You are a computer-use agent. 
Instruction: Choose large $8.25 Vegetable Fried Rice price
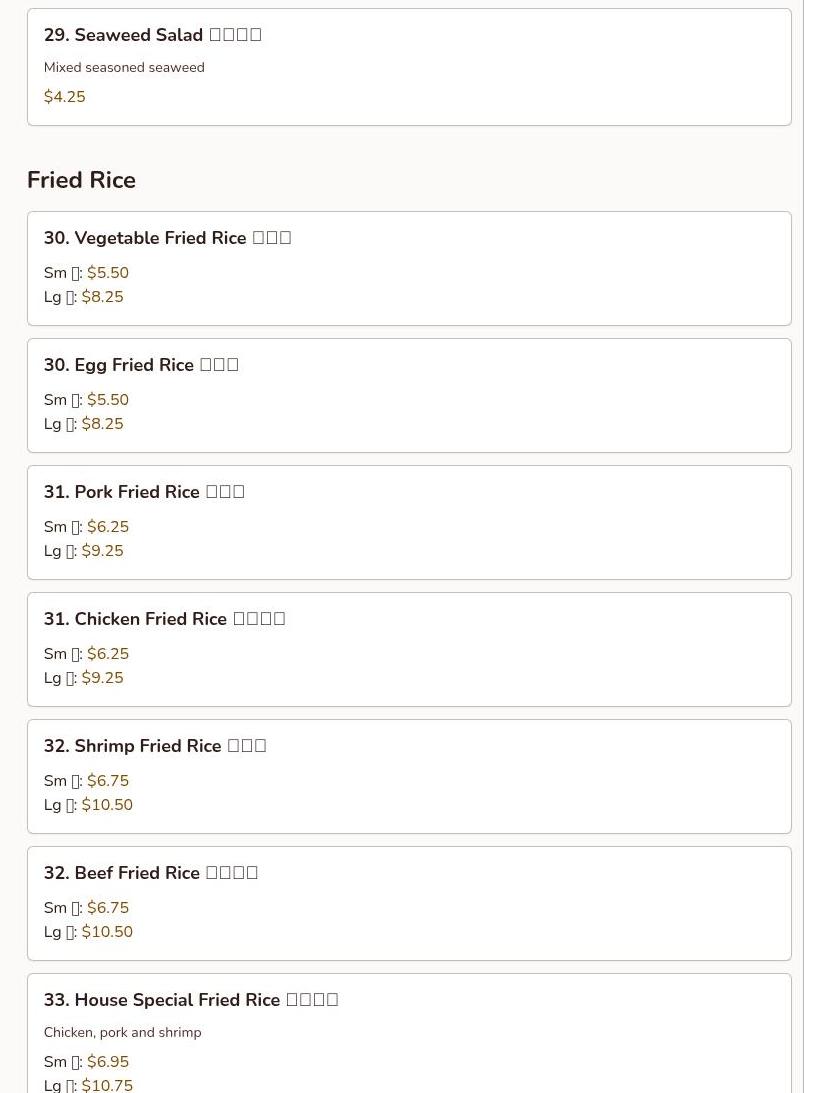(102, 297)
